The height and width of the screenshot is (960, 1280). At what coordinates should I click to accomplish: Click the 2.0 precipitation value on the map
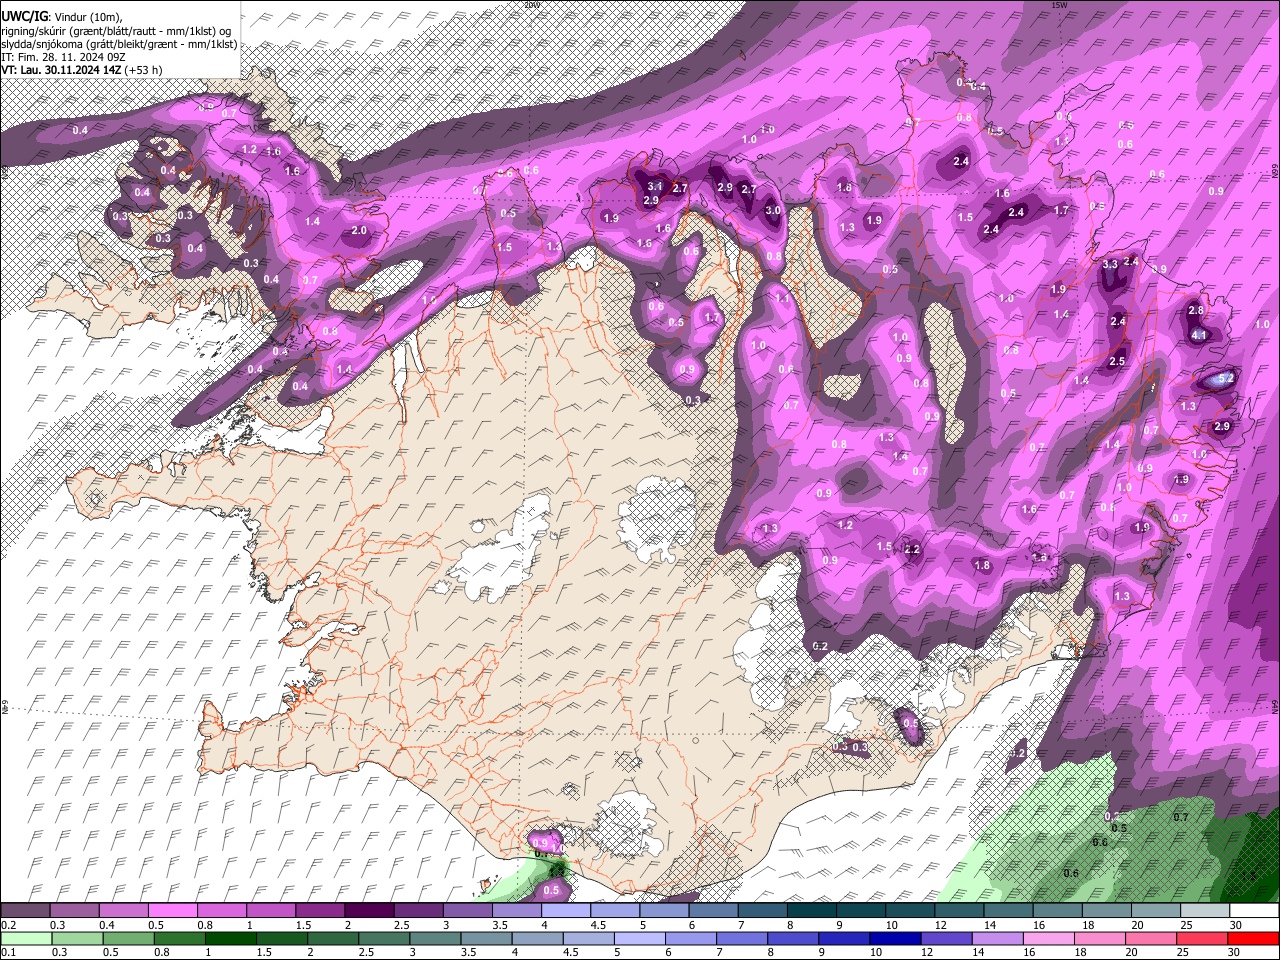[360, 230]
